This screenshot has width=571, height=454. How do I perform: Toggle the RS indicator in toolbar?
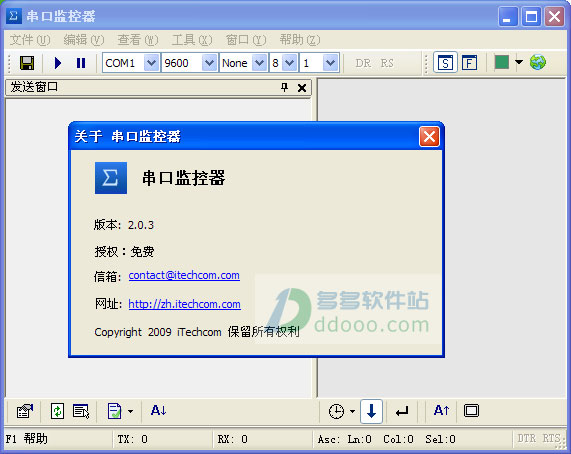tap(387, 63)
